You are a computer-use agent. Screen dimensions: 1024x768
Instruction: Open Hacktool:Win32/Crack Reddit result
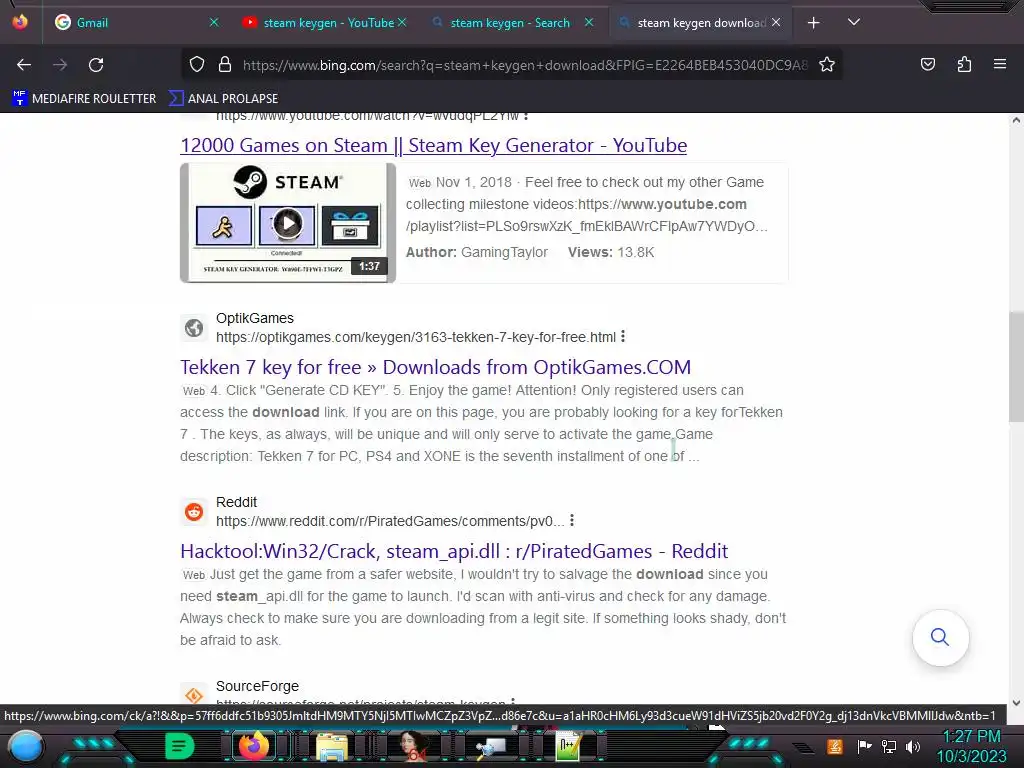[454, 551]
